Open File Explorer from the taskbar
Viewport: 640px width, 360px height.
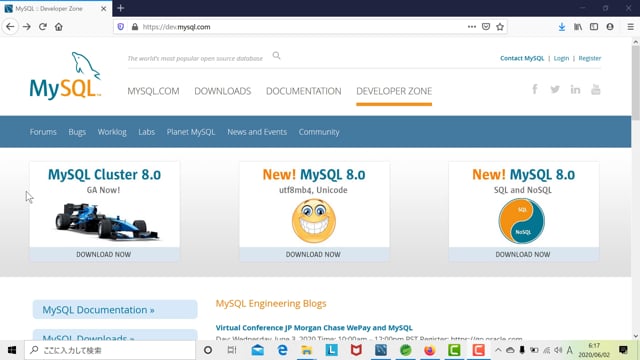pyautogui.click(x=307, y=350)
